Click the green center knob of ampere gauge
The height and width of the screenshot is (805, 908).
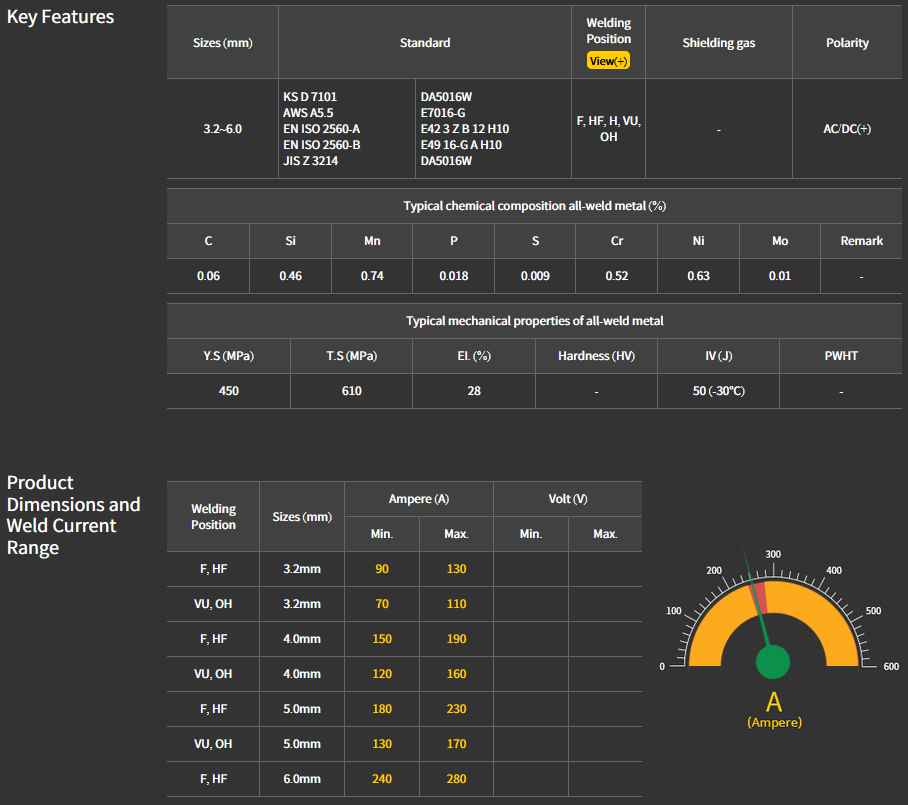[x=772, y=661]
